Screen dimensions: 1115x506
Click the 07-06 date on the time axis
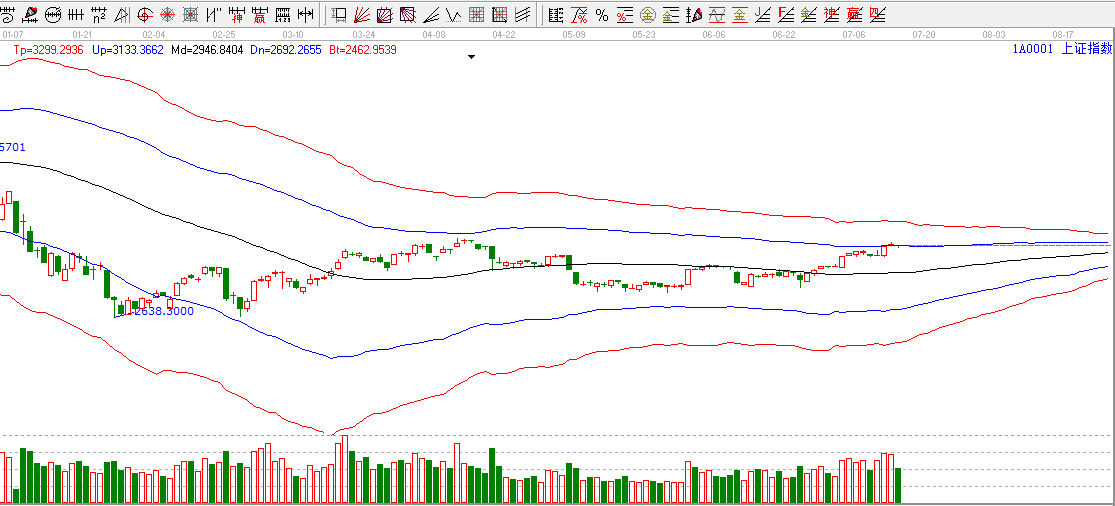[854, 34]
